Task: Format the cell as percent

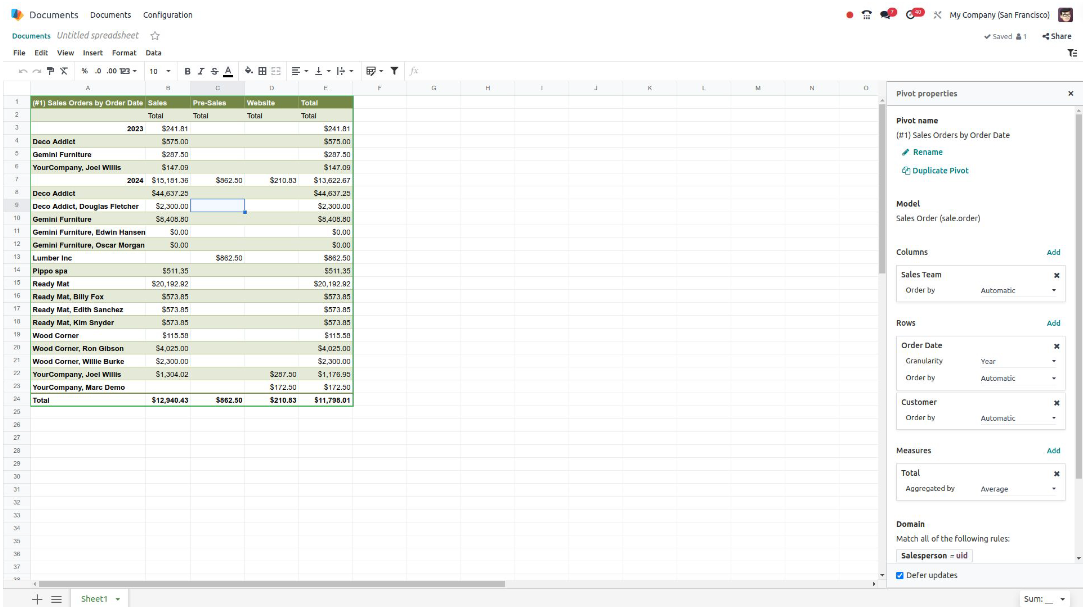Action: (x=85, y=71)
